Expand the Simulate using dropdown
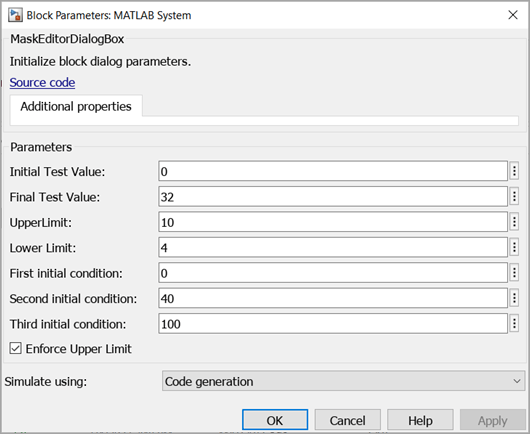Image resolution: width=530 pixels, height=434 pixels. click(343, 381)
